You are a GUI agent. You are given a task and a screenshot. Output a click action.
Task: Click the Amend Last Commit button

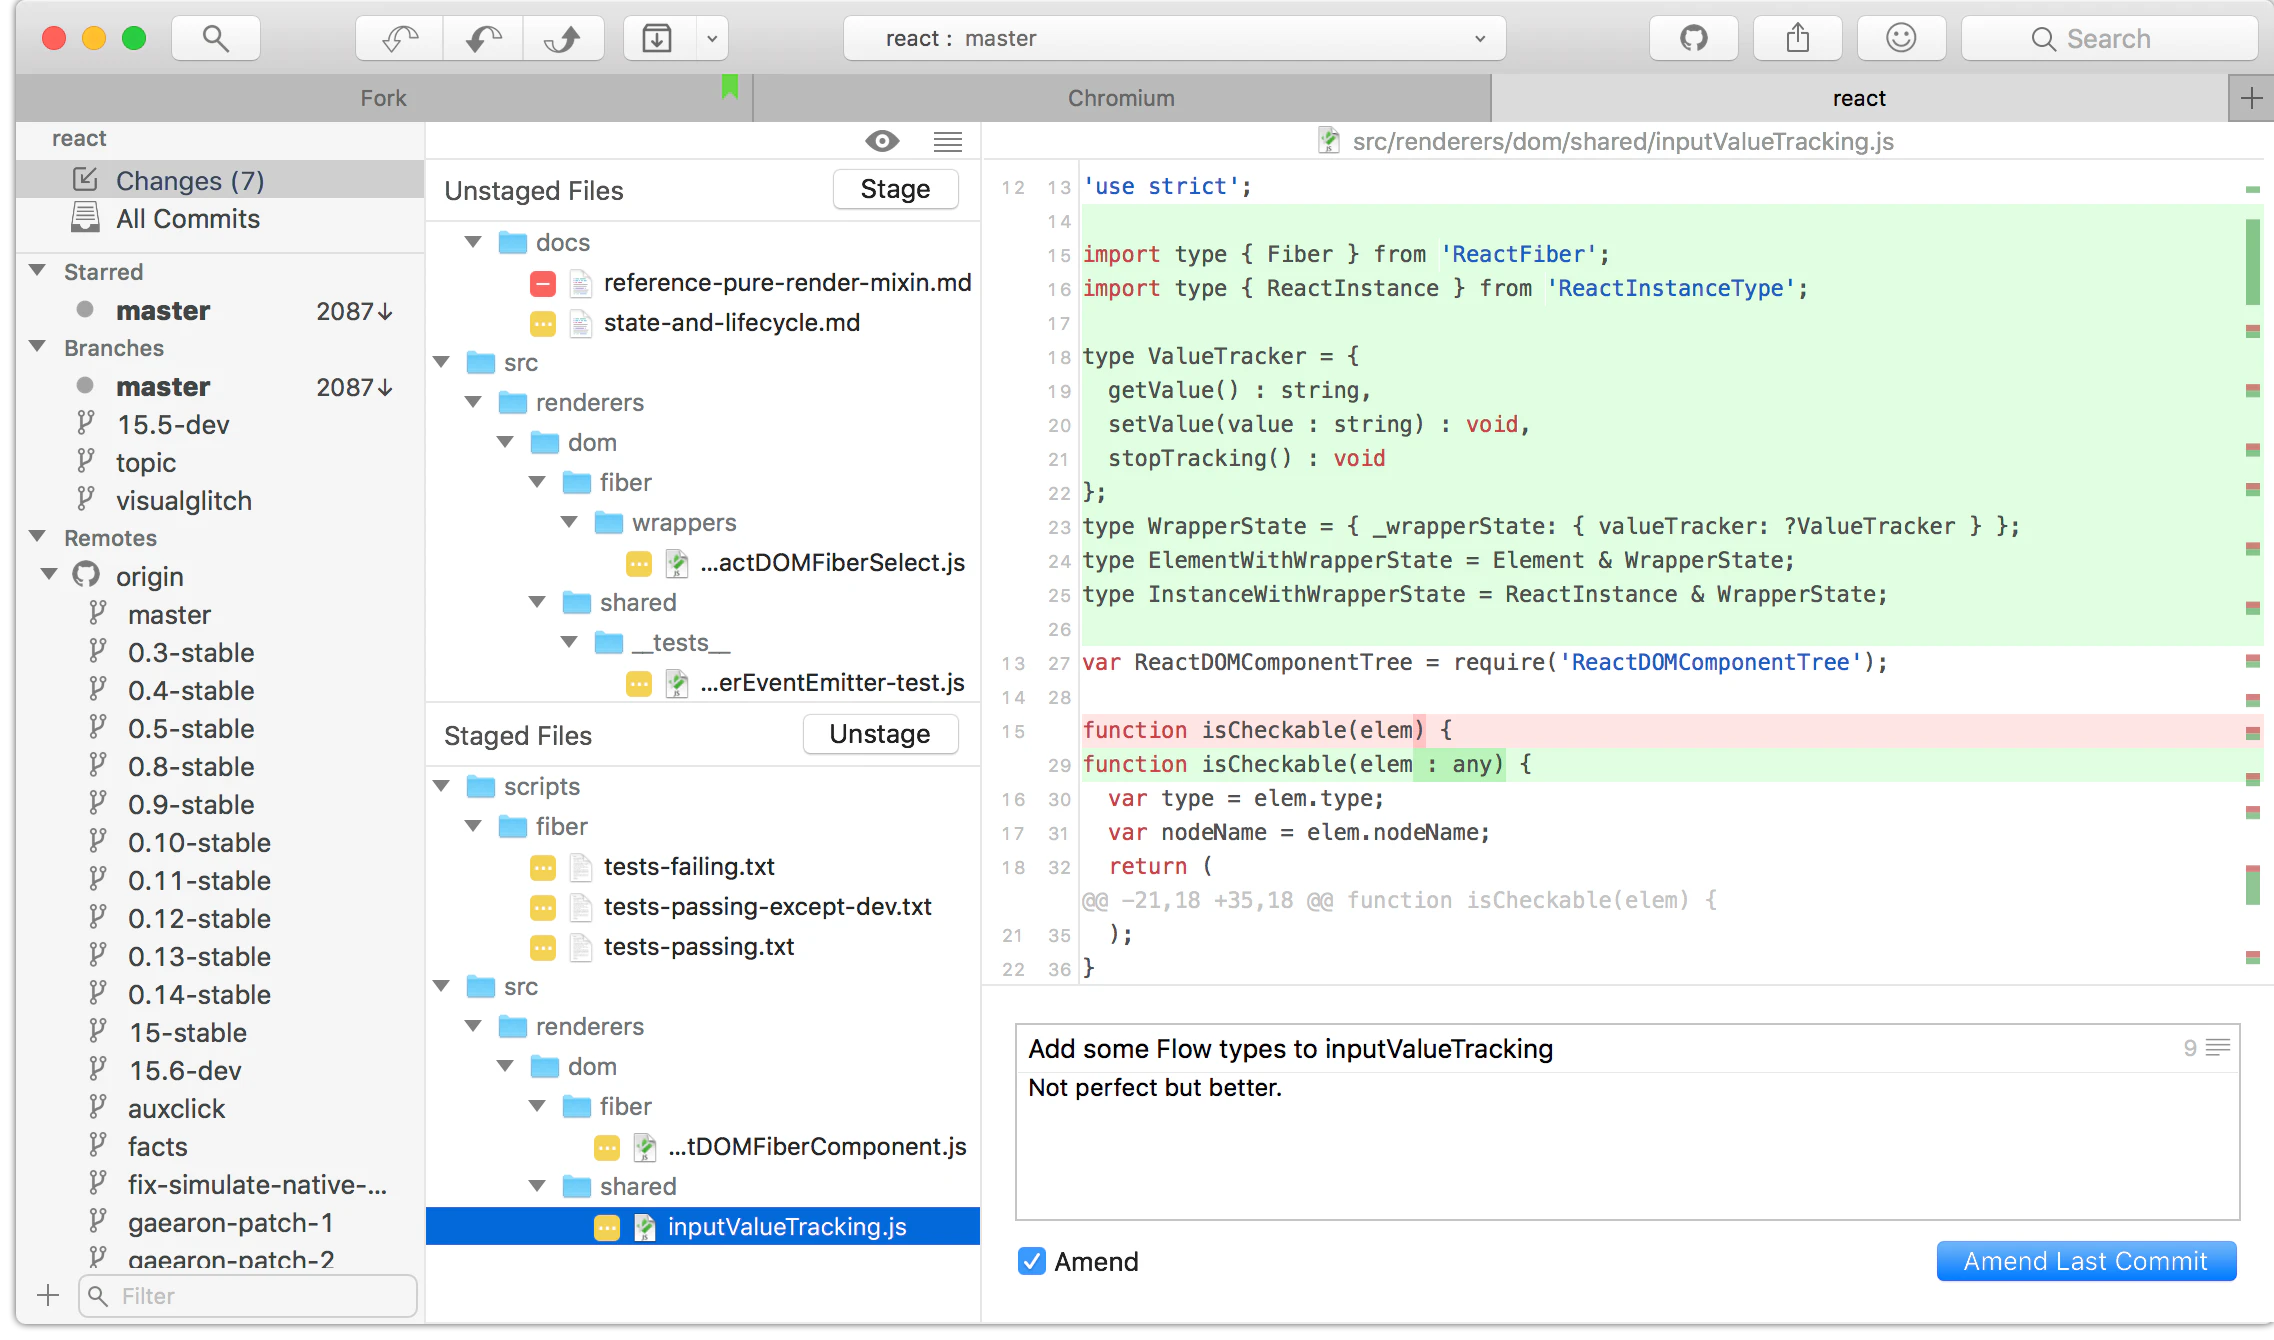point(2086,1261)
